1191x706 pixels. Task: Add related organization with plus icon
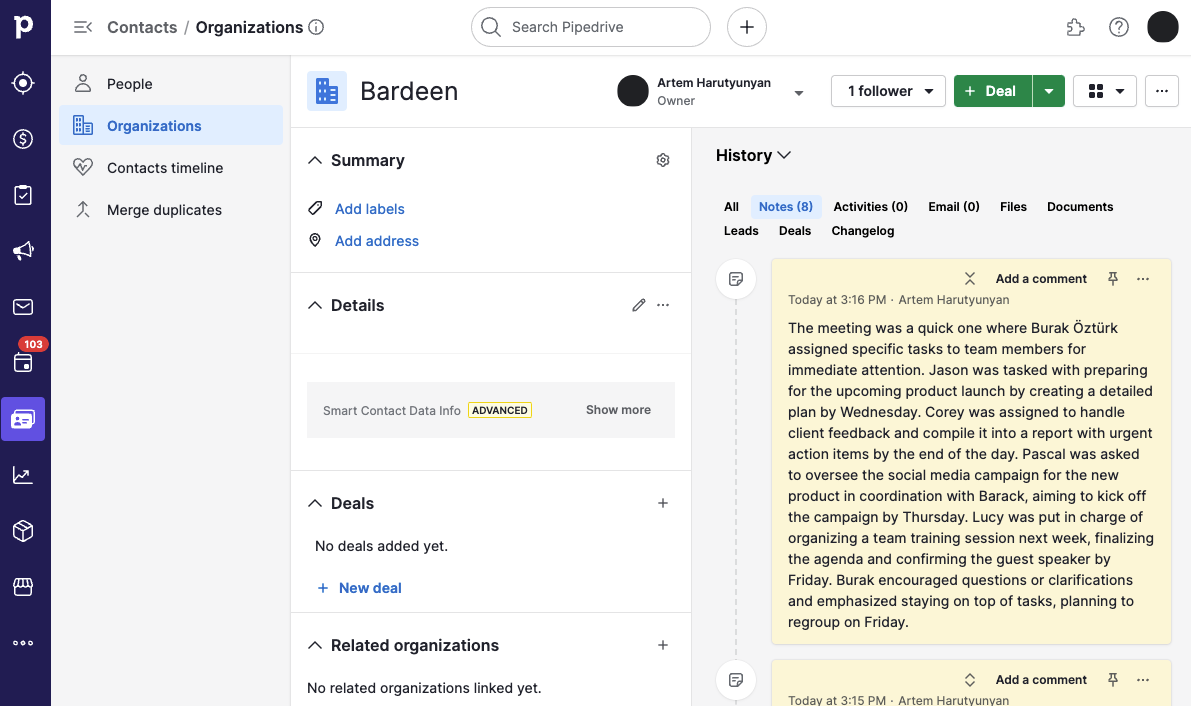tap(663, 645)
